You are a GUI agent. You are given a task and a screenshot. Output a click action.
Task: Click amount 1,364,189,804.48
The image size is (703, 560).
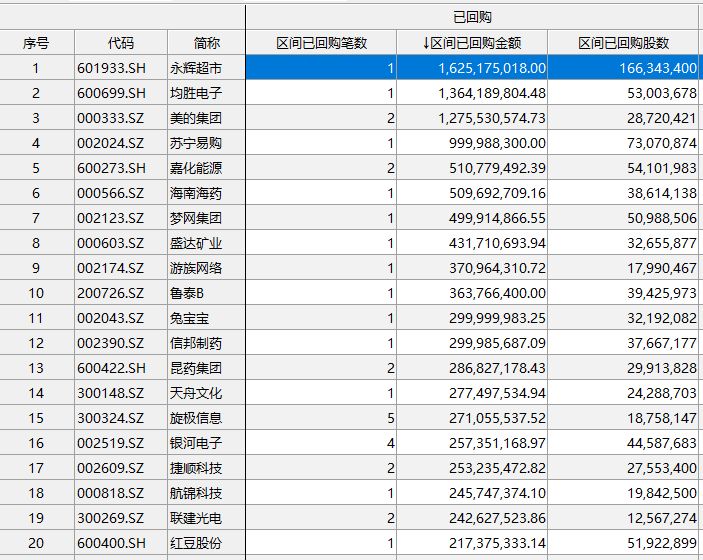pos(492,93)
